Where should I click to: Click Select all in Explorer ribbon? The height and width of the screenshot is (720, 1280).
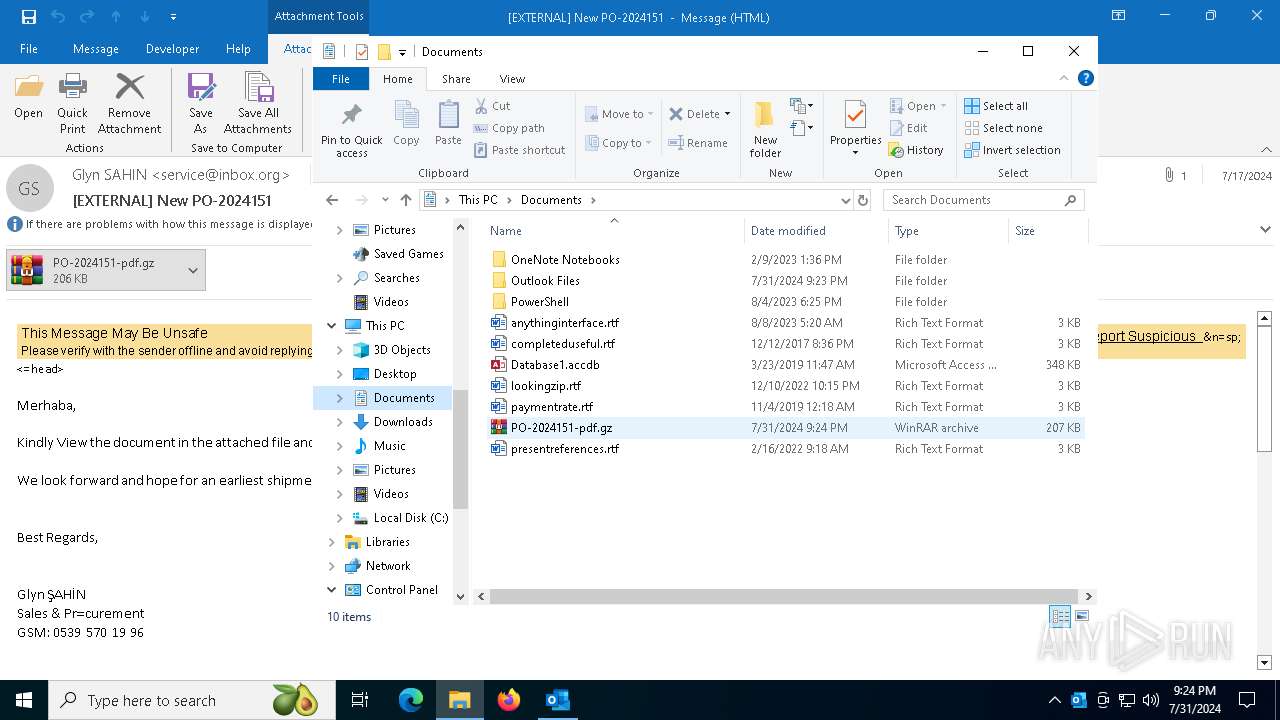tap(996, 106)
